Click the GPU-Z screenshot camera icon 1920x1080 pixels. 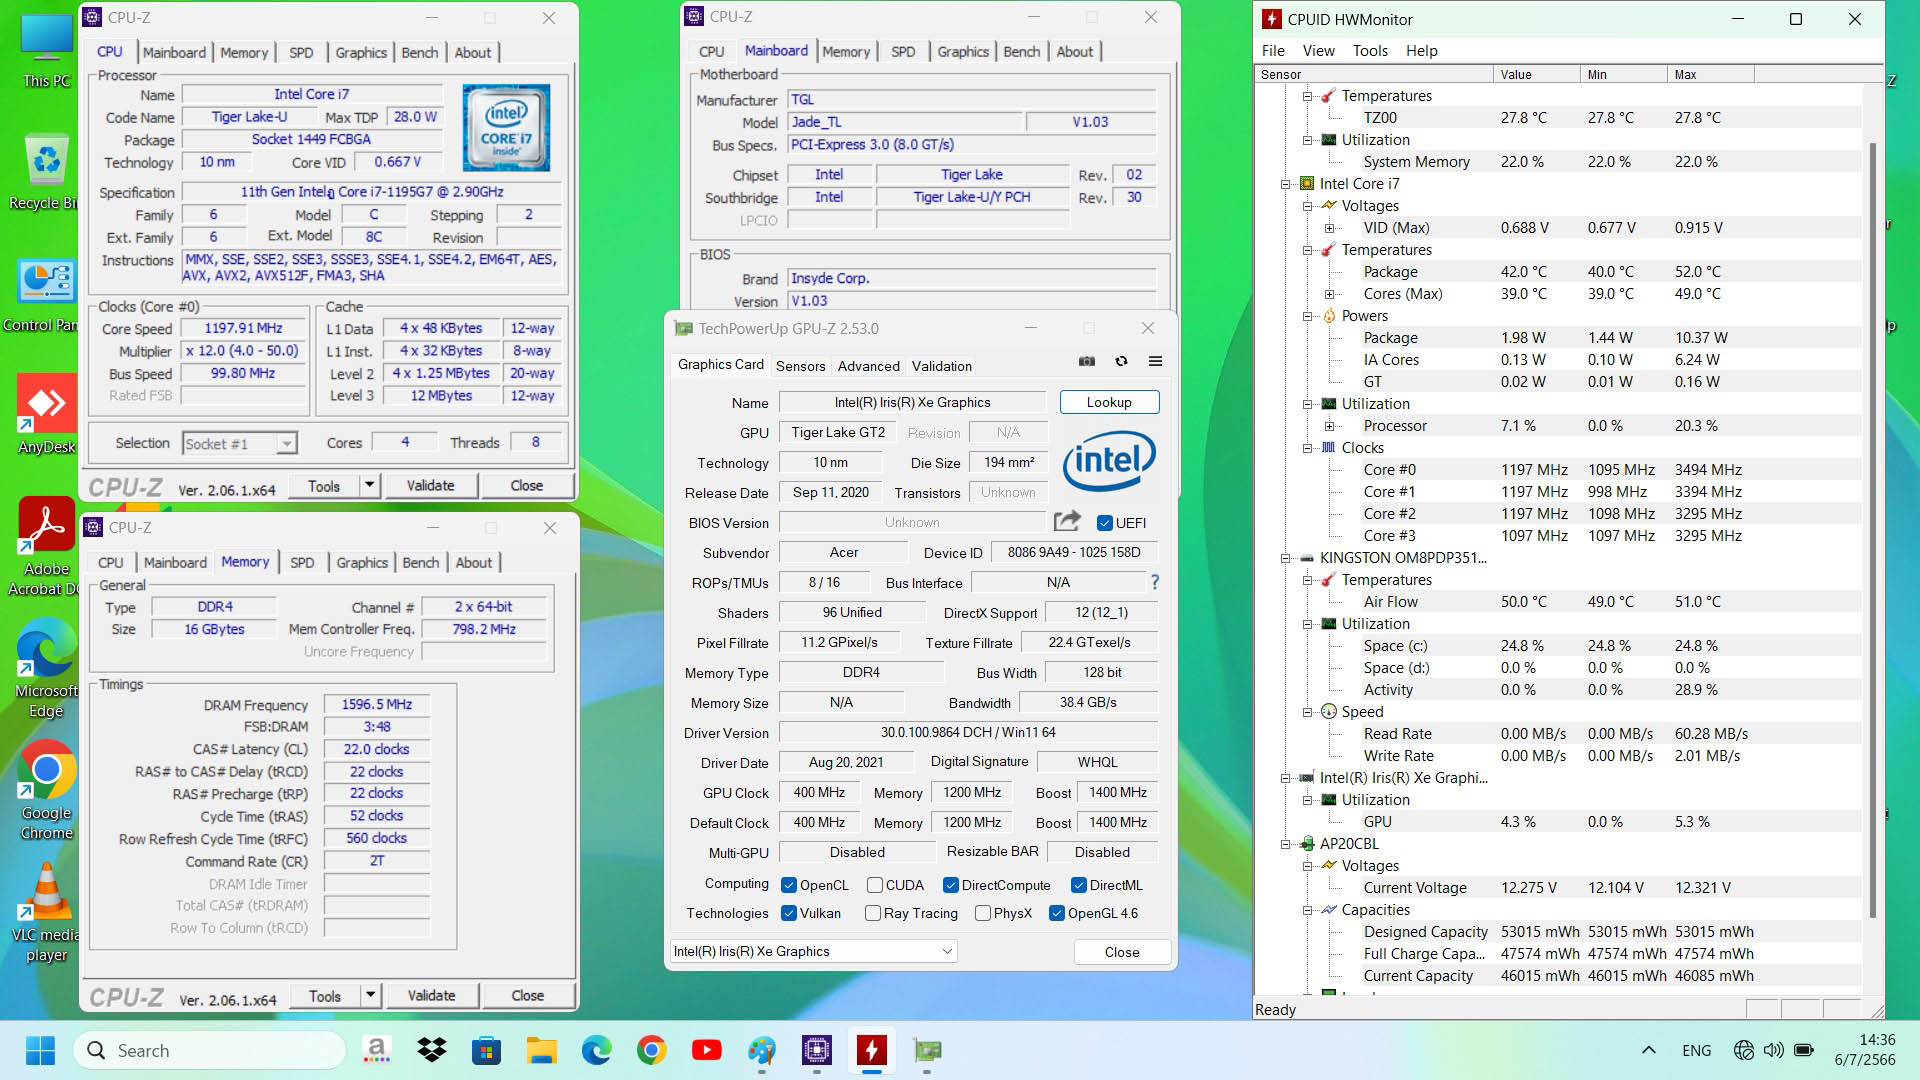[x=1087, y=361]
